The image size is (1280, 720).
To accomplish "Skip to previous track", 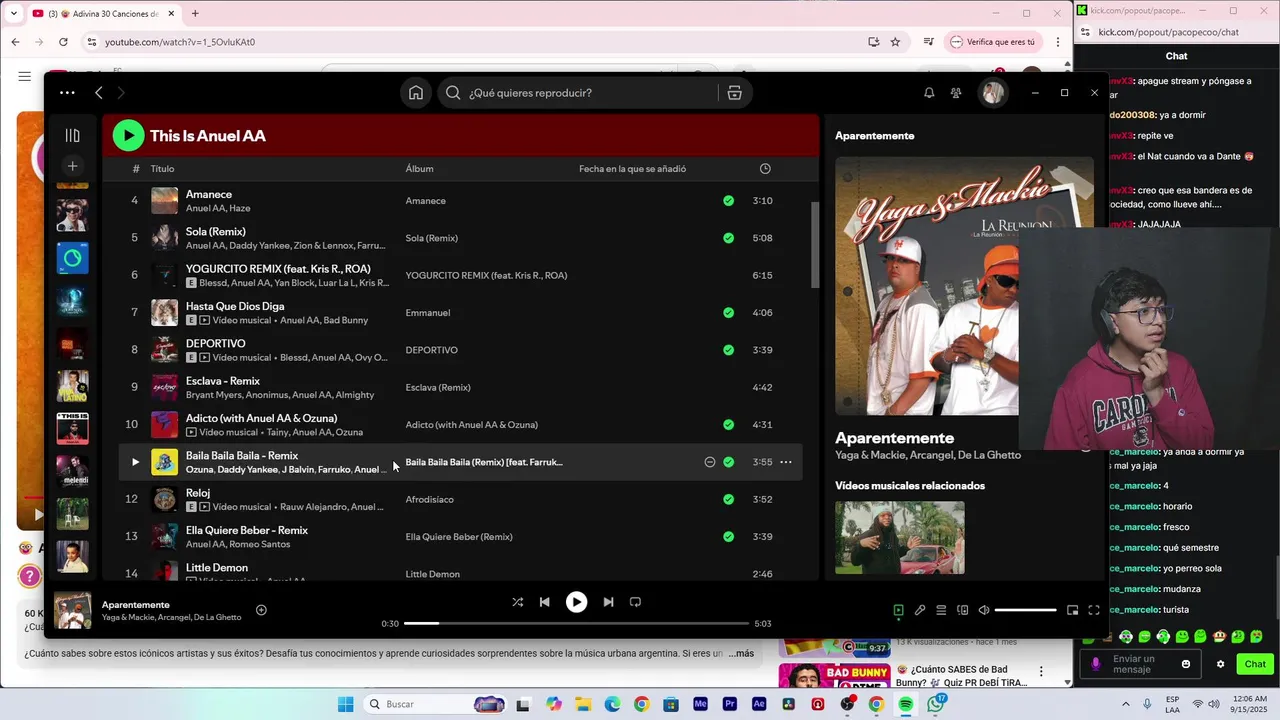I will tap(545, 602).
